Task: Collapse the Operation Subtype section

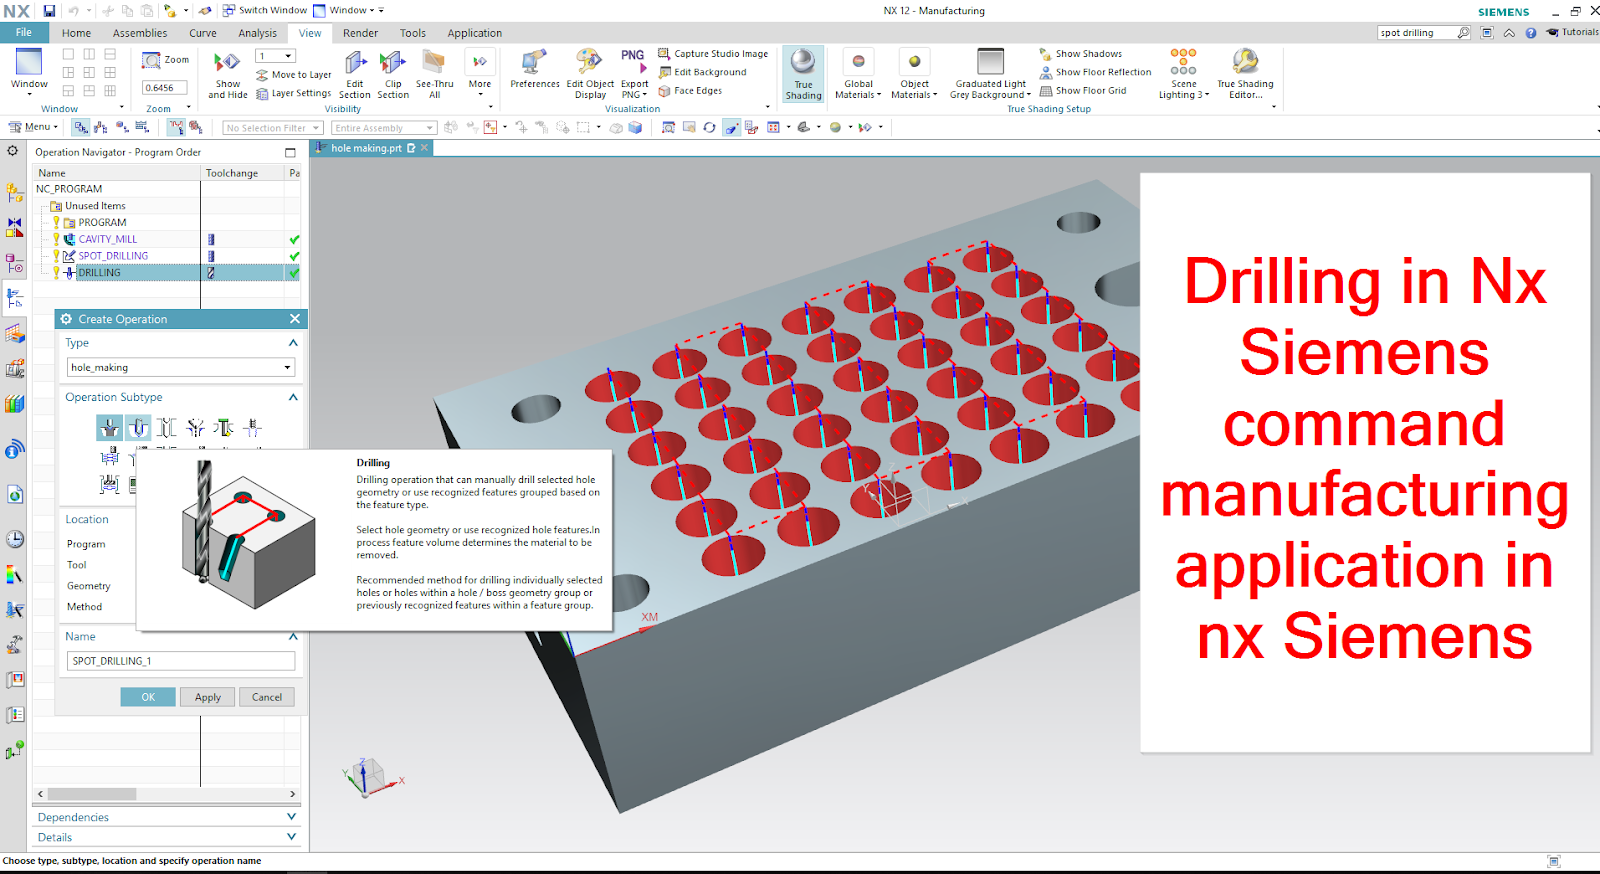Action: (293, 397)
